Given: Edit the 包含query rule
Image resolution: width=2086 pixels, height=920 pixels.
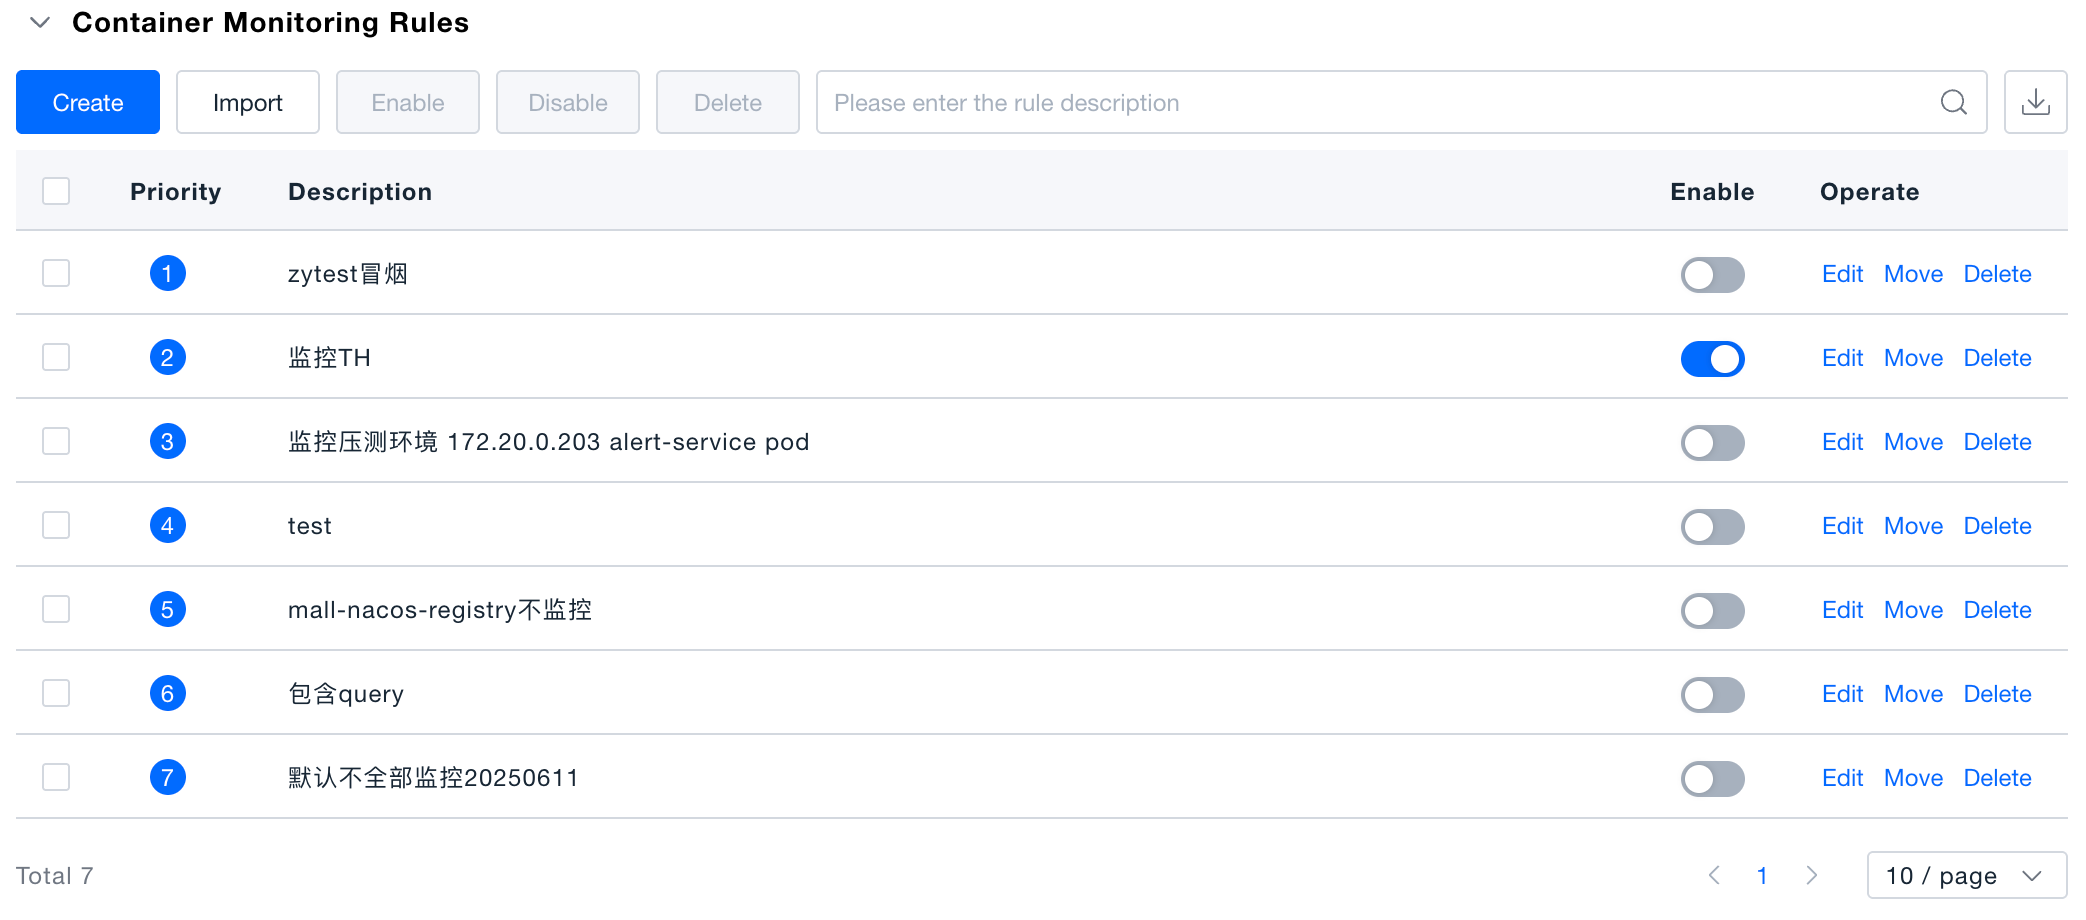Looking at the screenshot, I should pos(1842,694).
